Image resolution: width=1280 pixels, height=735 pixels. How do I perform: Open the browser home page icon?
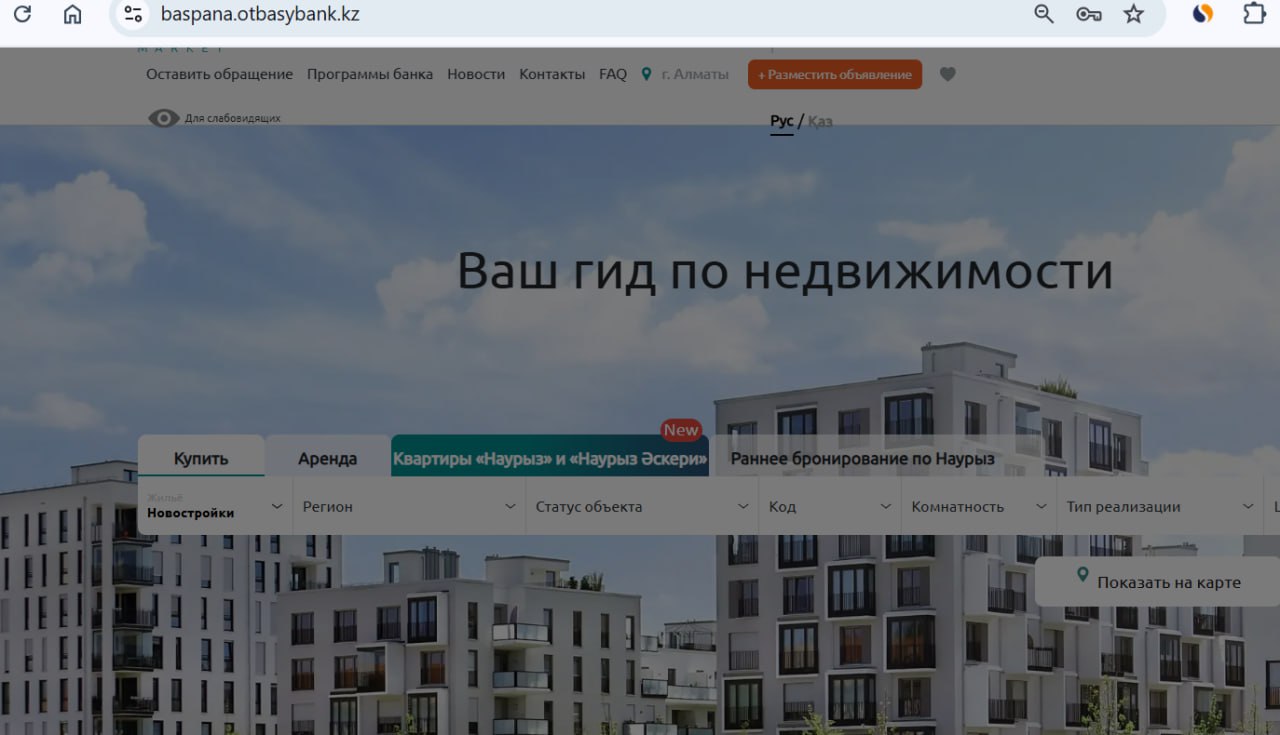click(72, 14)
